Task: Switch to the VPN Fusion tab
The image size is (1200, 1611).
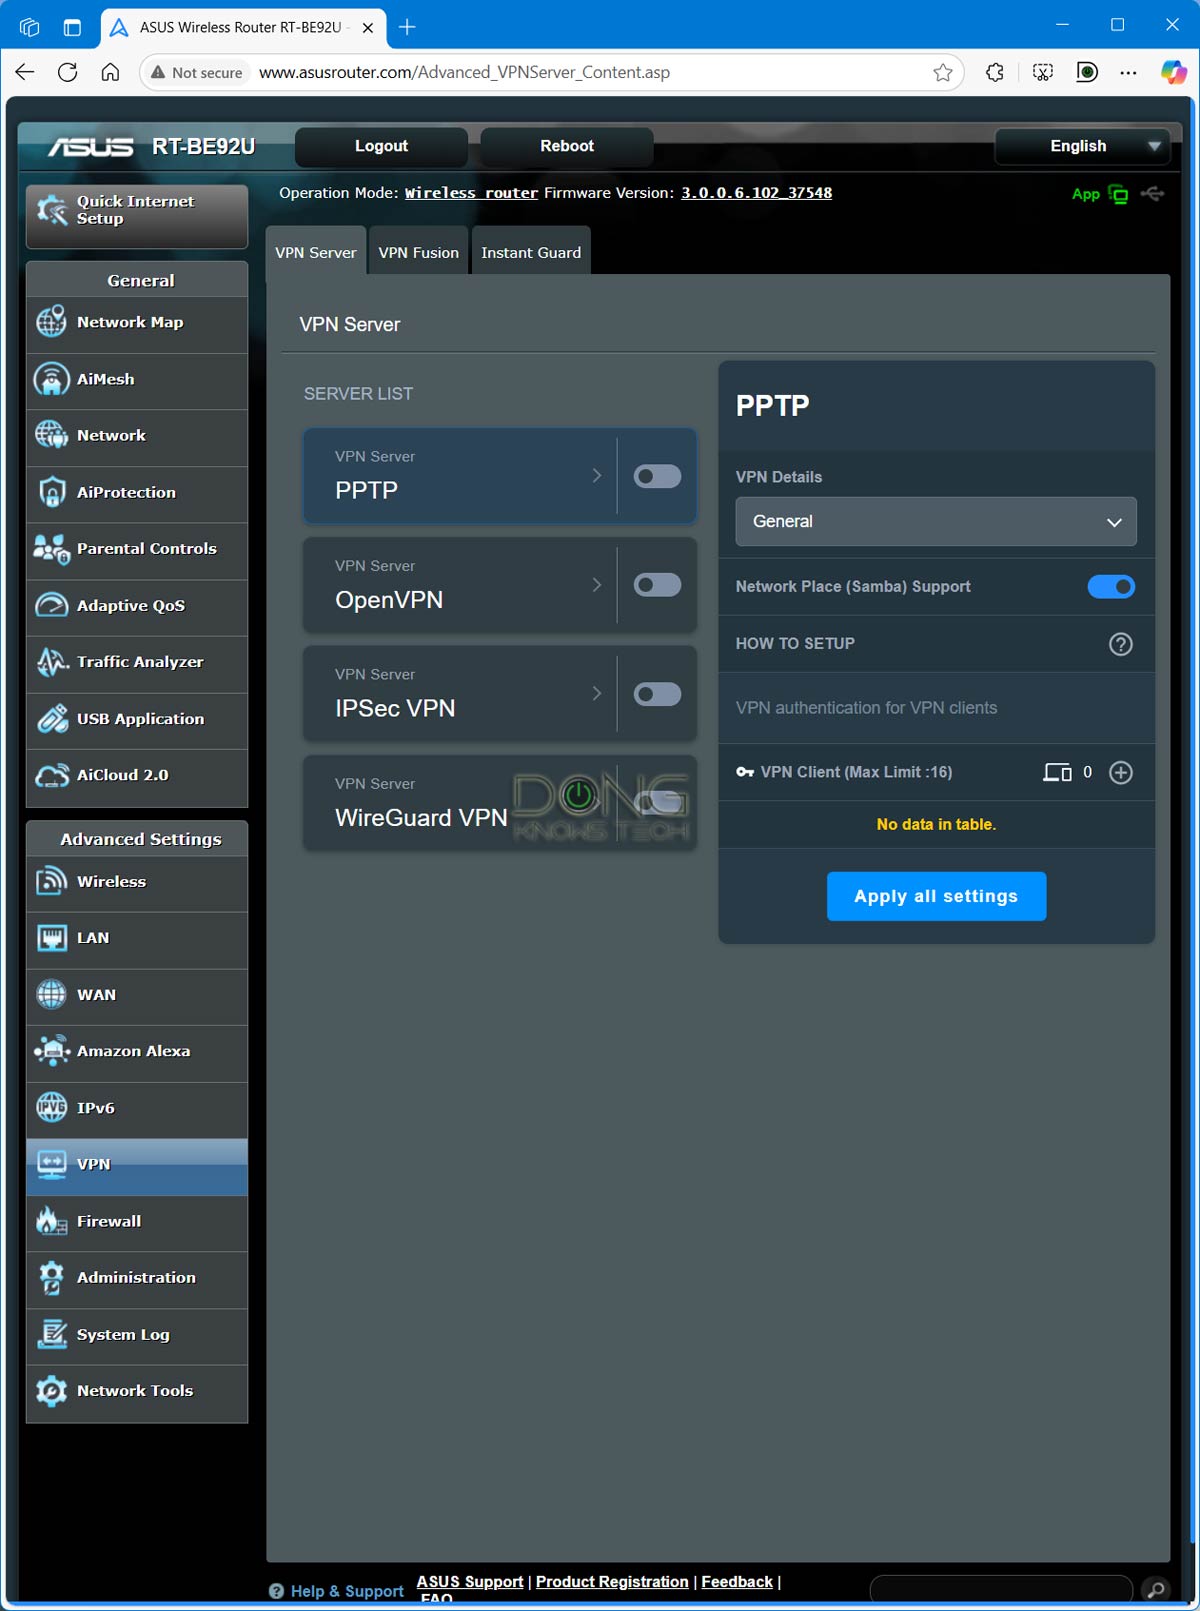Action: point(419,252)
